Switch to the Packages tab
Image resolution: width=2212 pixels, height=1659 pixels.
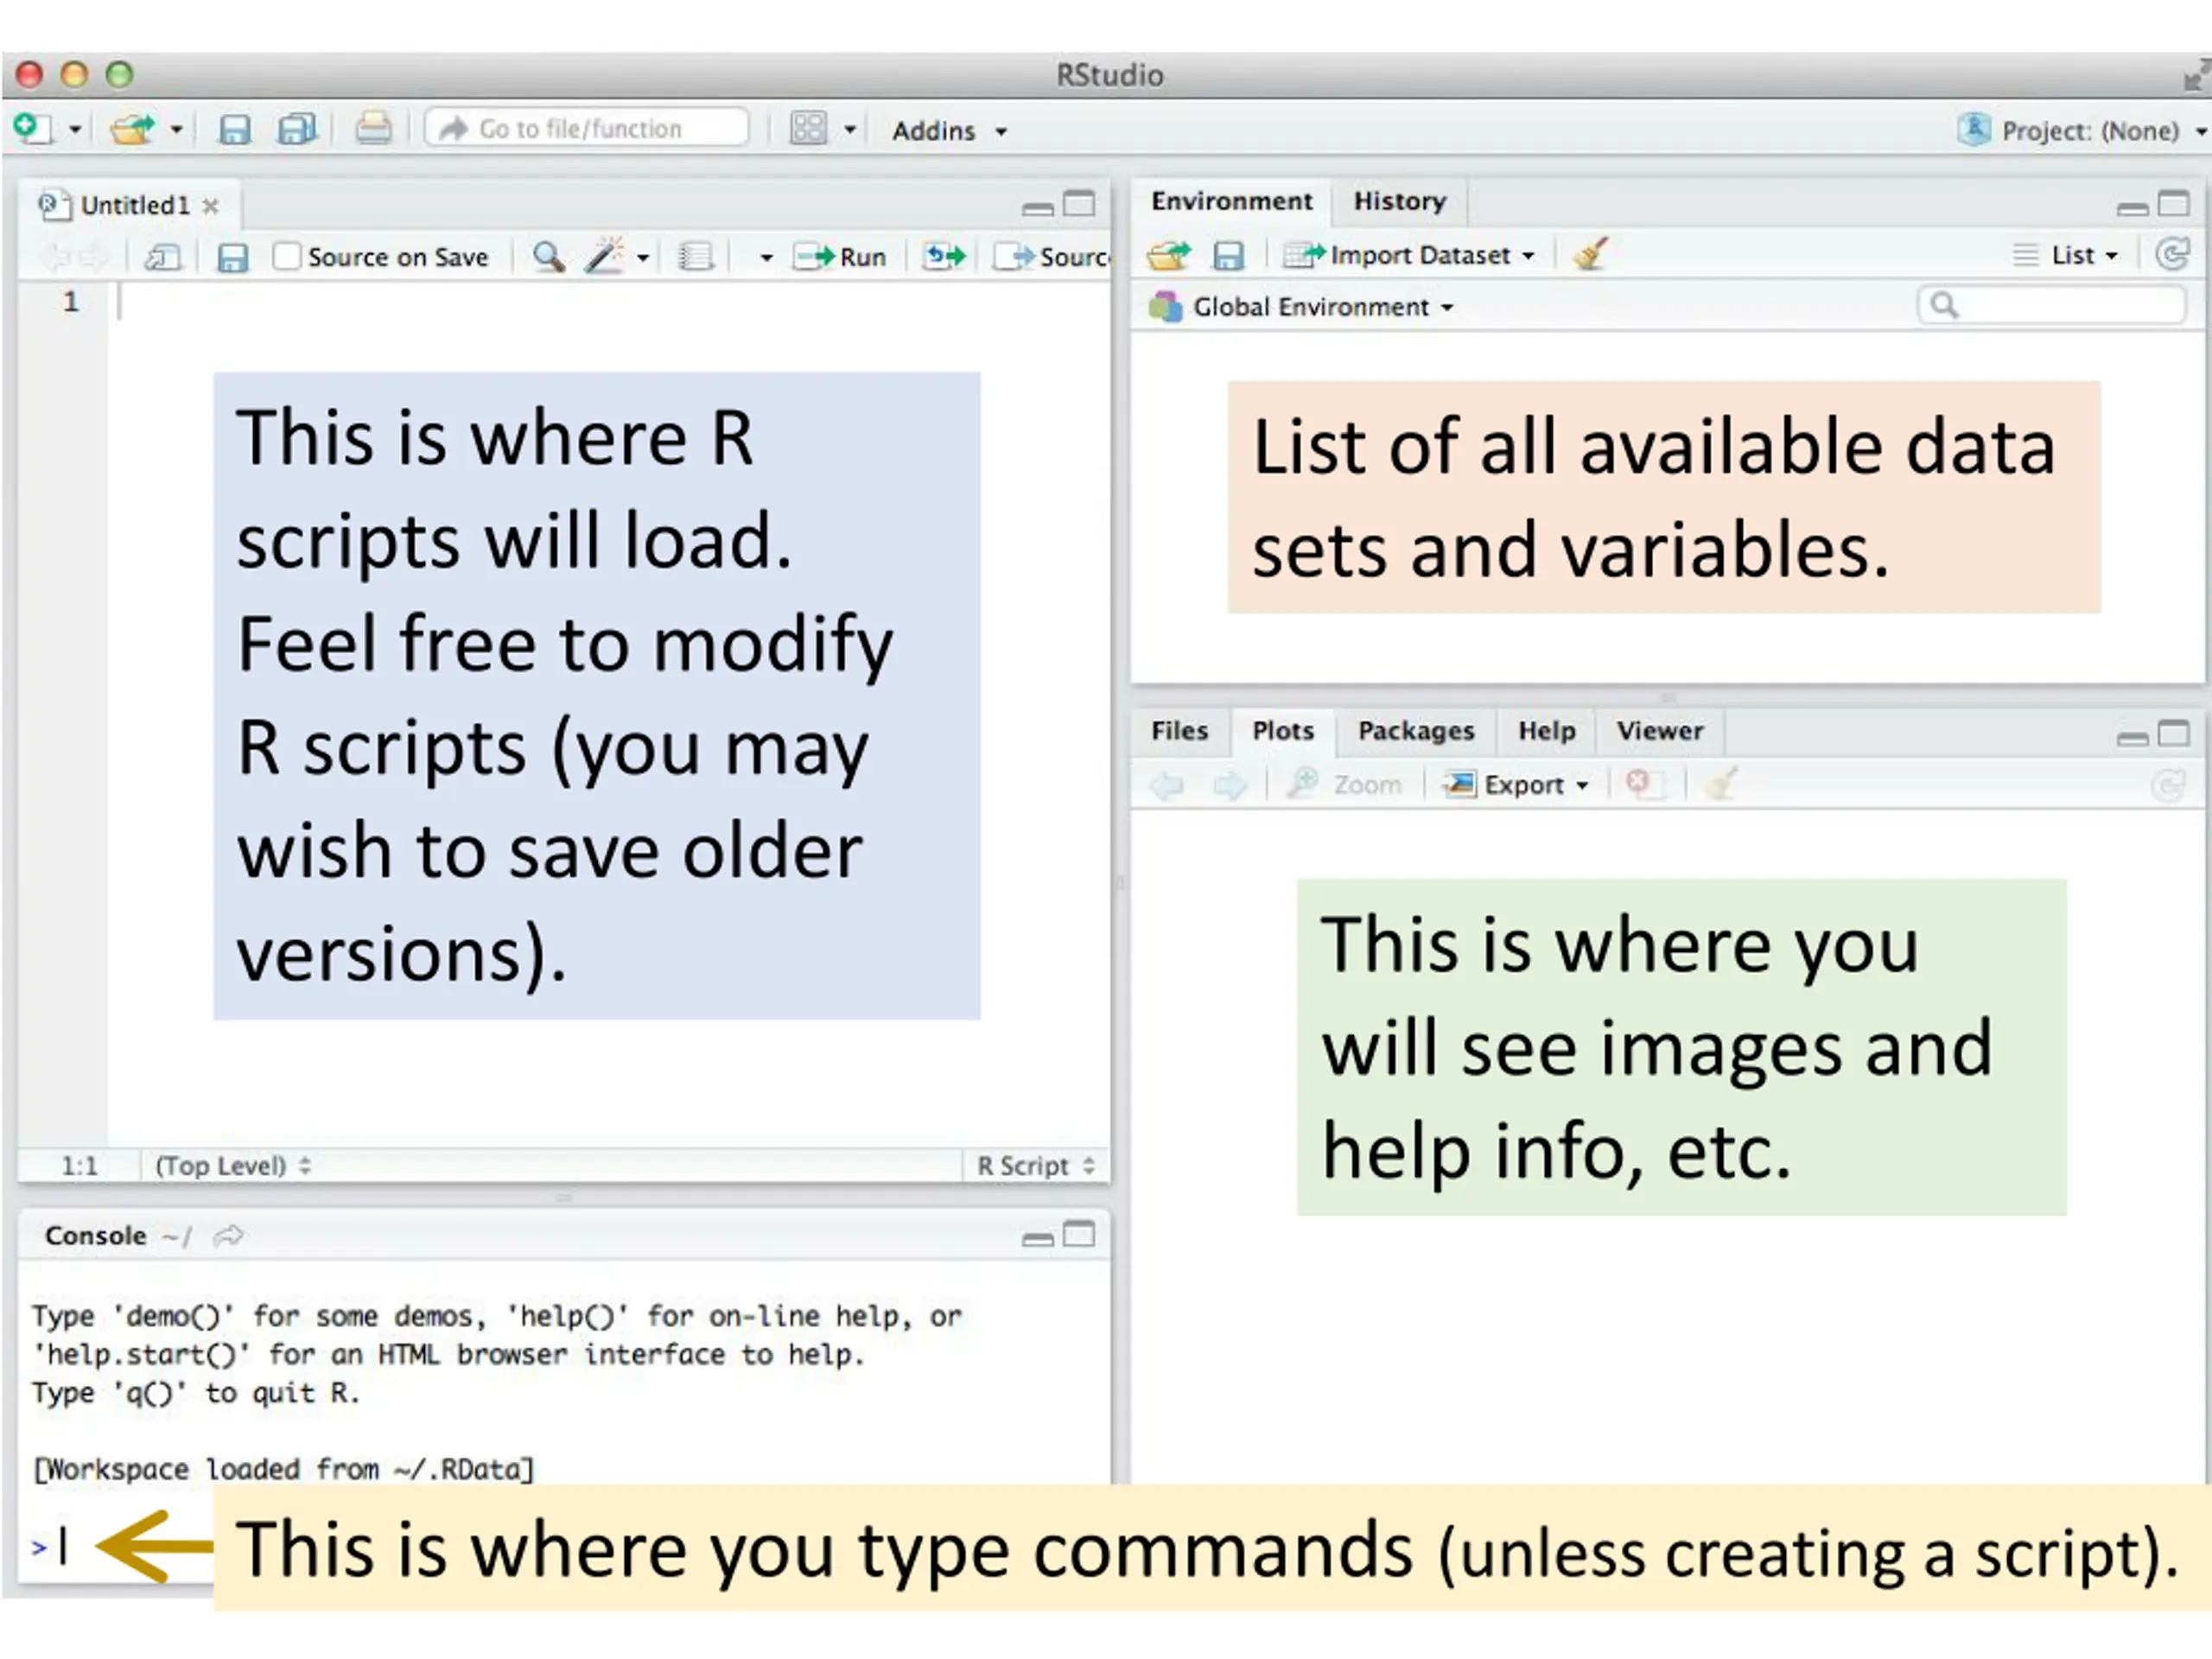(1415, 731)
